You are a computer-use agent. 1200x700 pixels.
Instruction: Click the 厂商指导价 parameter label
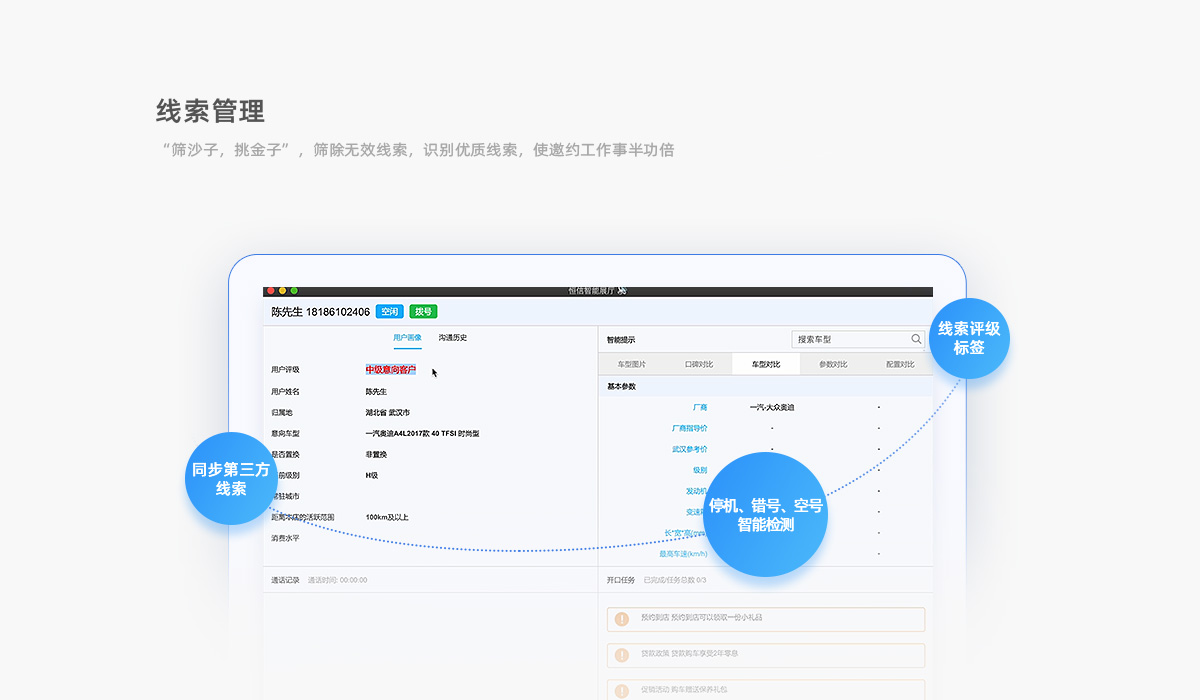click(690, 428)
